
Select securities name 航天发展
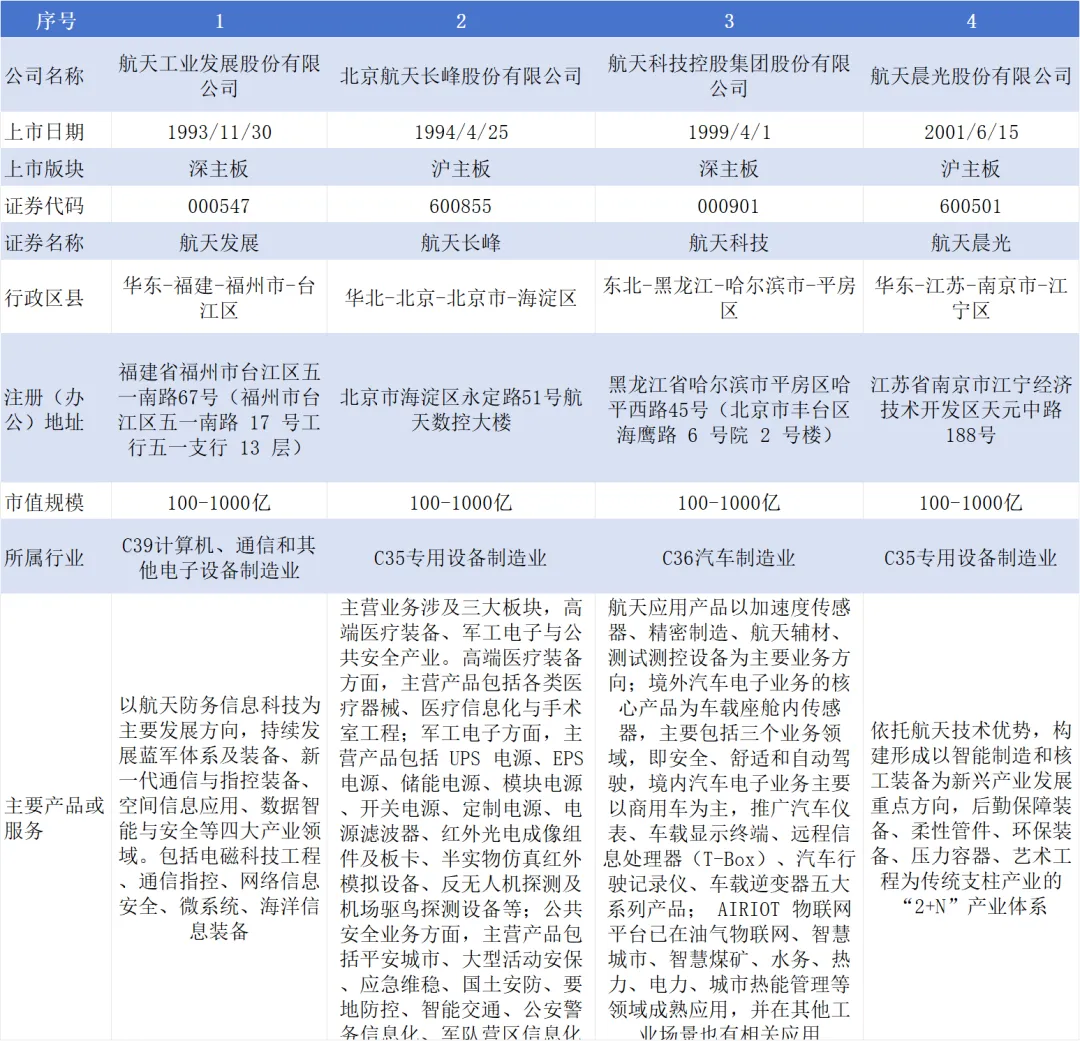click(219, 243)
